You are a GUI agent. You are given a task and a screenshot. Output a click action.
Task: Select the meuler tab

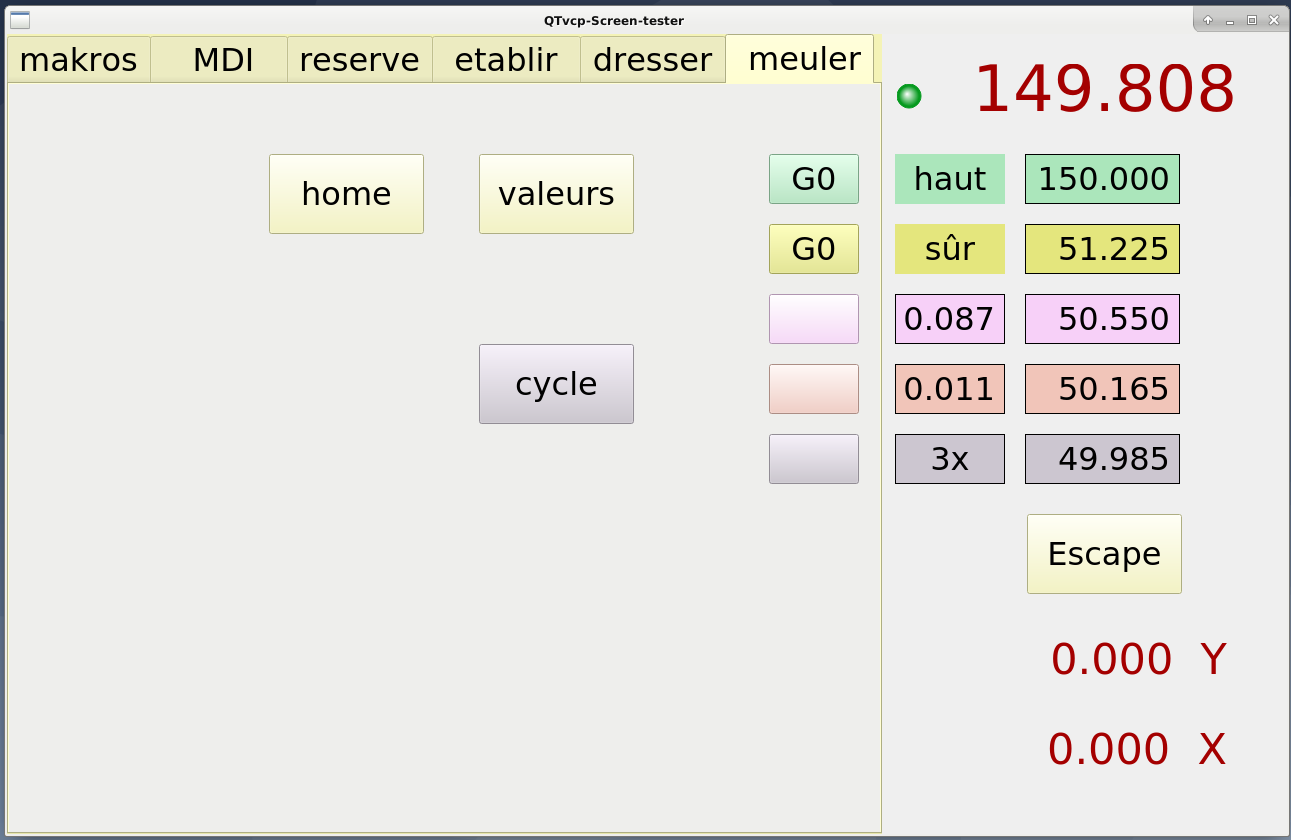(x=800, y=59)
